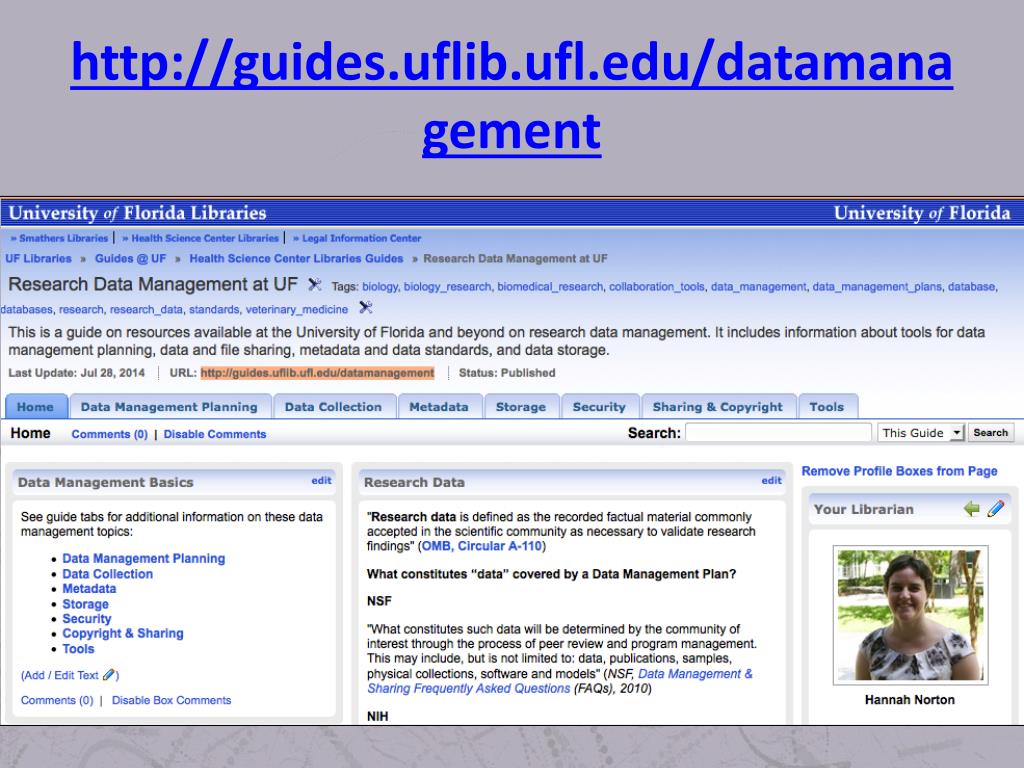Viewport: 1024px width, 768px height.
Task: Click Disable Comments link
Action: (x=215, y=434)
